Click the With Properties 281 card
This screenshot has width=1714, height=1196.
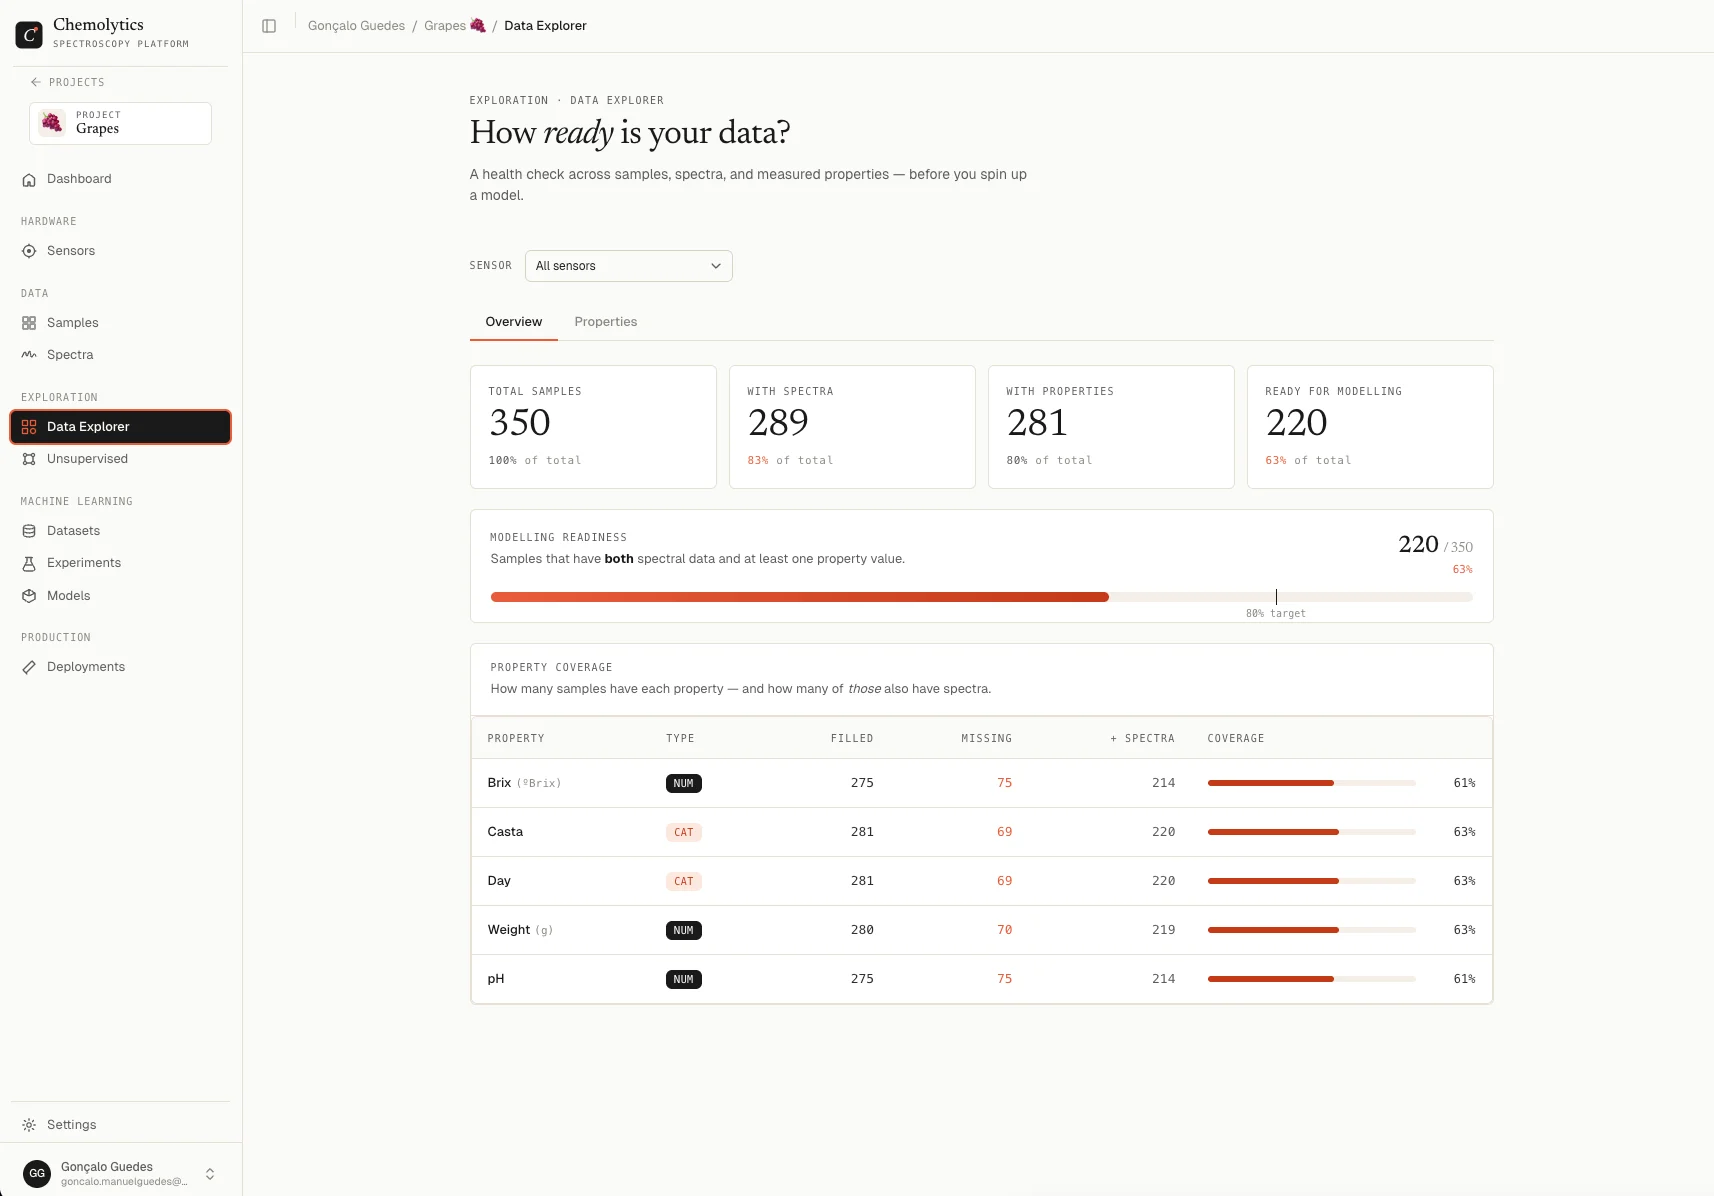1111,427
